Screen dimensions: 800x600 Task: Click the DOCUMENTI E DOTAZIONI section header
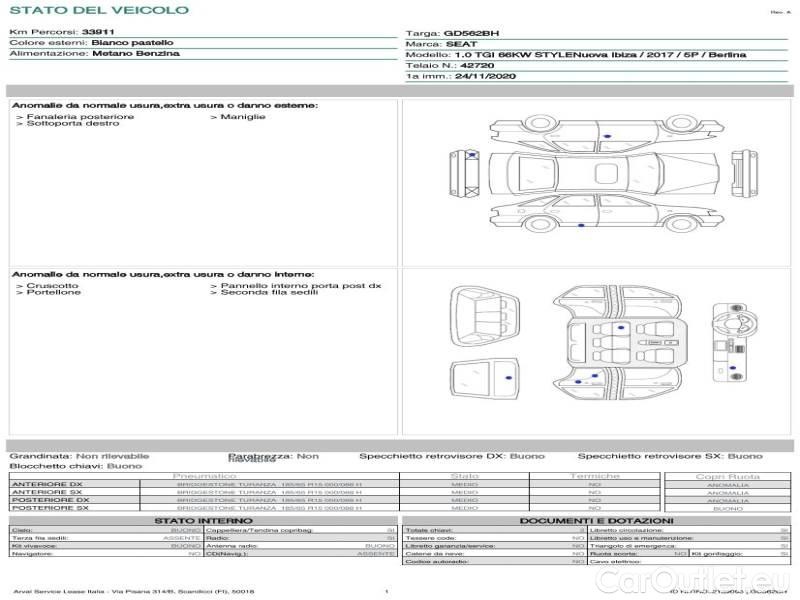point(596,521)
